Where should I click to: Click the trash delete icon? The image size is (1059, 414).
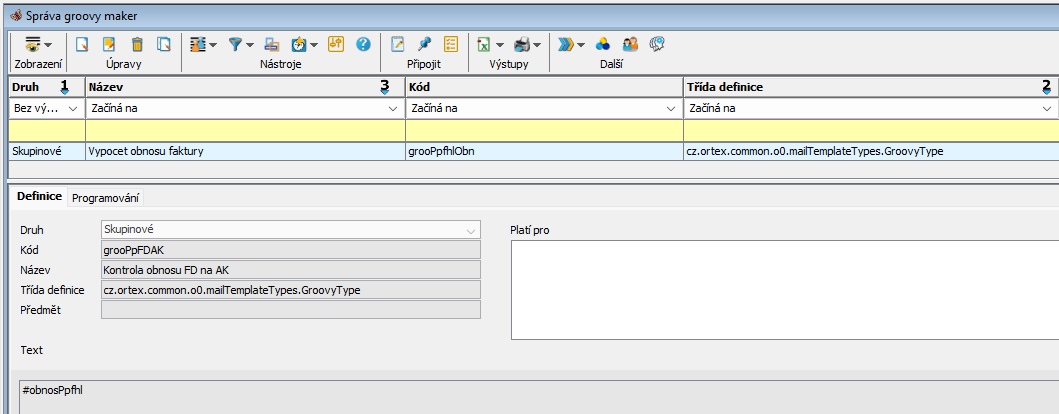(137, 44)
